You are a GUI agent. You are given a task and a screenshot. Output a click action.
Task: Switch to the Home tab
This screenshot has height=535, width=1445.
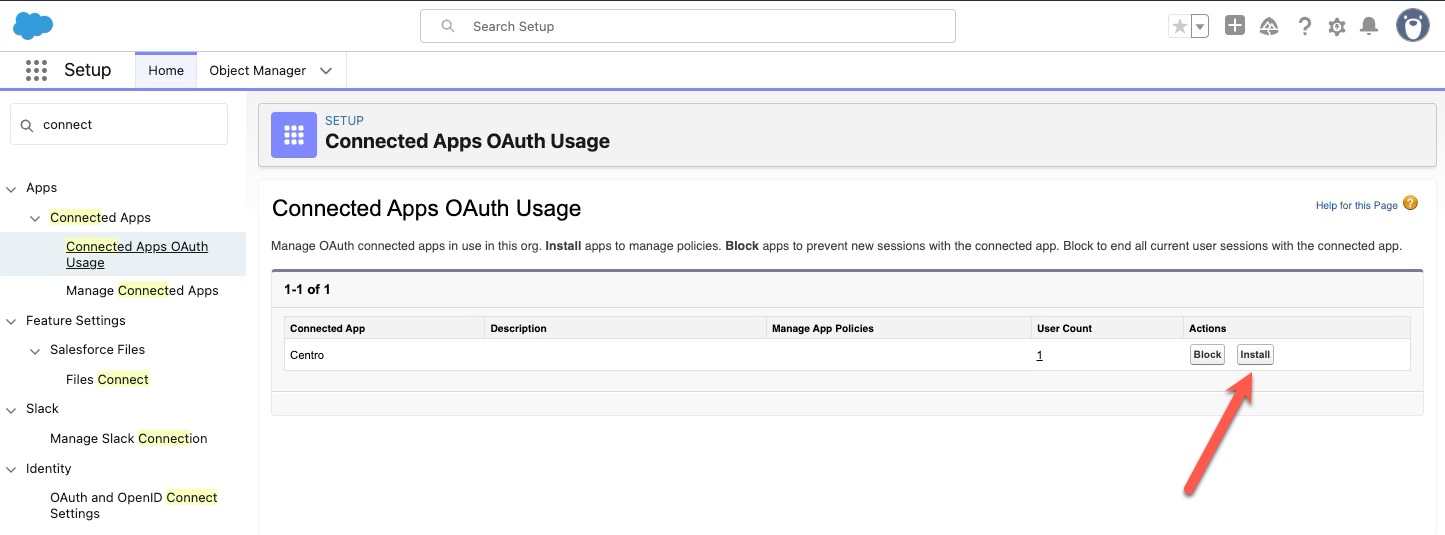[166, 71]
